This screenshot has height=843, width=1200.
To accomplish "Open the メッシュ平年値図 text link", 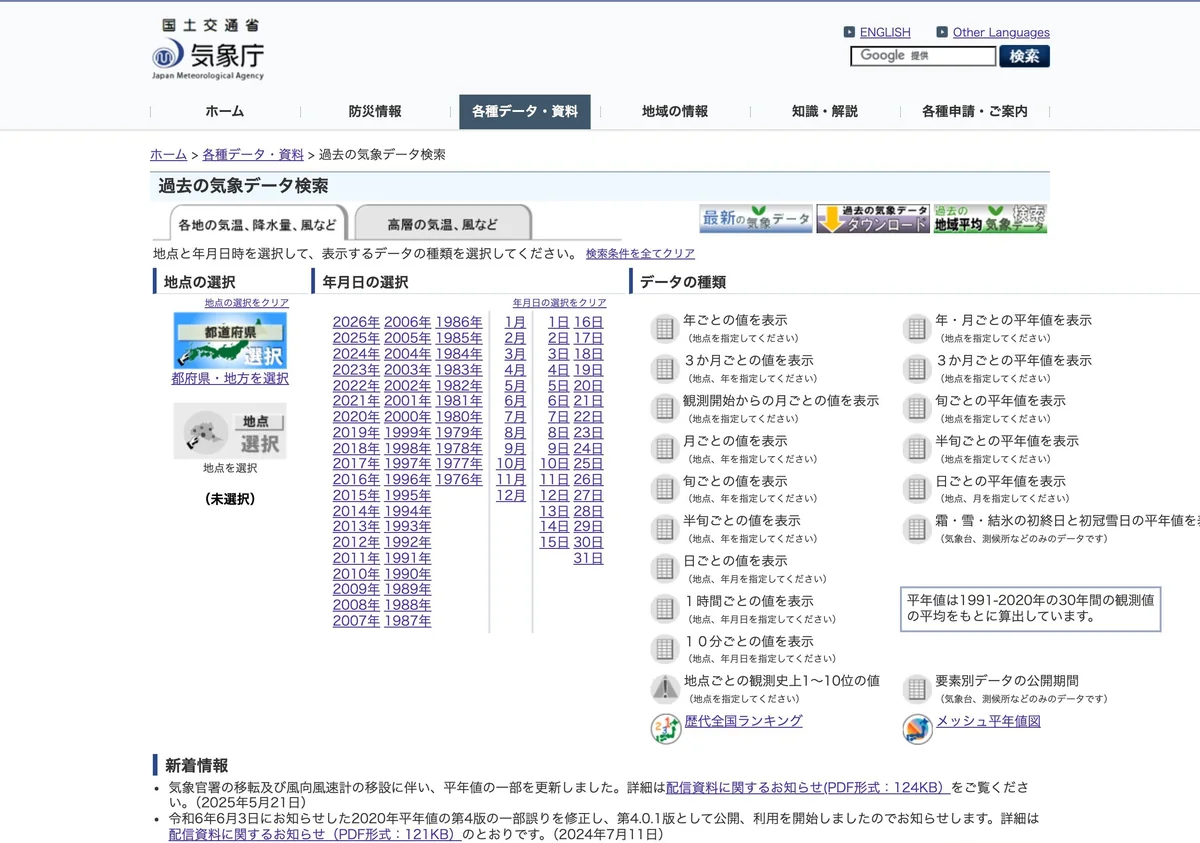I will (x=988, y=721).
